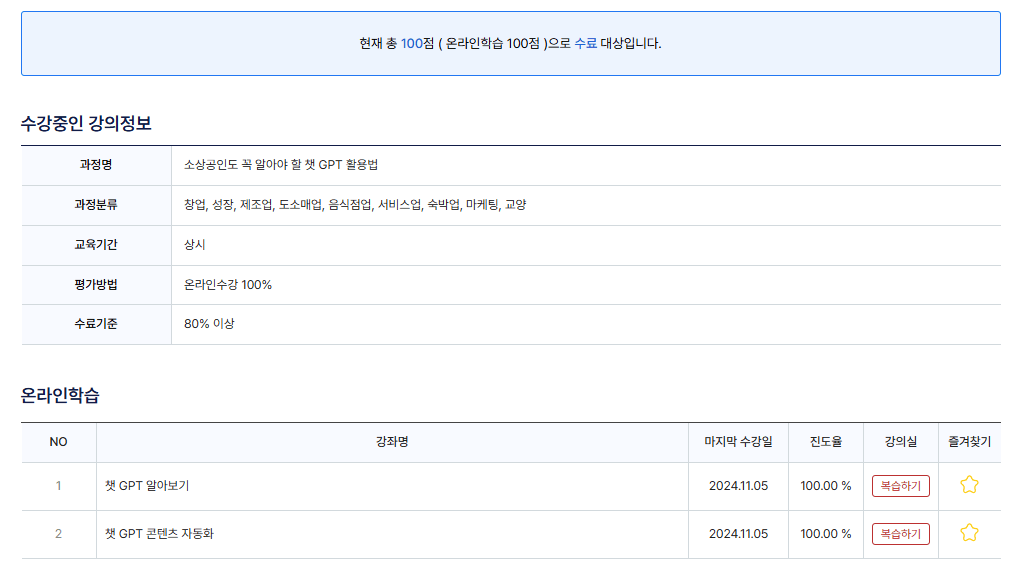Click the 과정명 row label
The width and height of the screenshot is (1036, 581).
tap(96, 165)
